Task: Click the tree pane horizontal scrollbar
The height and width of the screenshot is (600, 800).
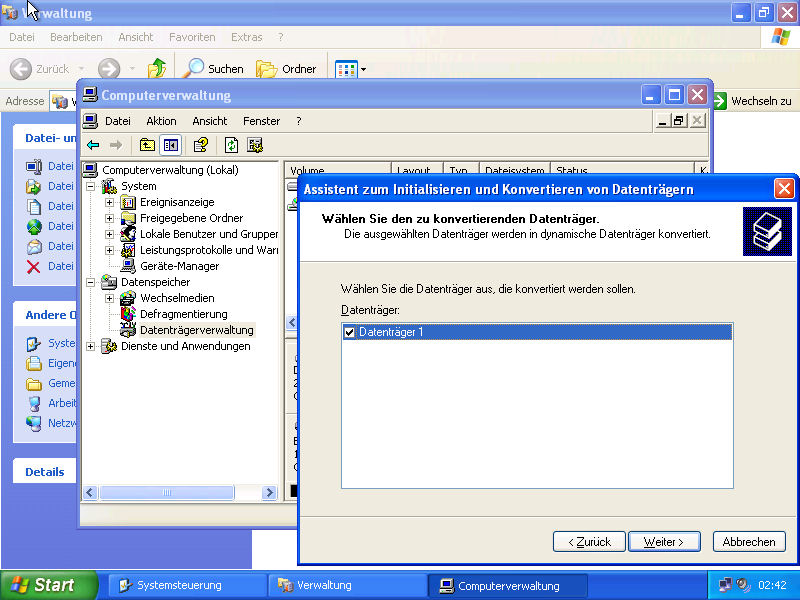Action: [180, 492]
